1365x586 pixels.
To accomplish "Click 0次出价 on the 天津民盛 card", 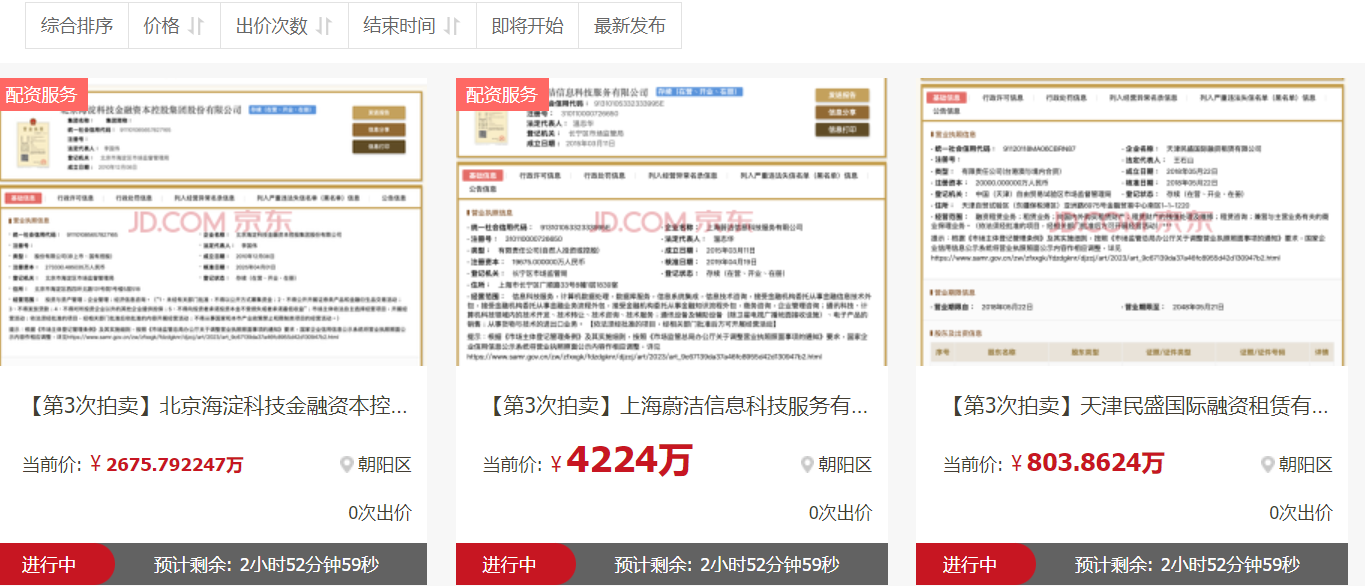I will pyautogui.click(x=1301, y=513).
